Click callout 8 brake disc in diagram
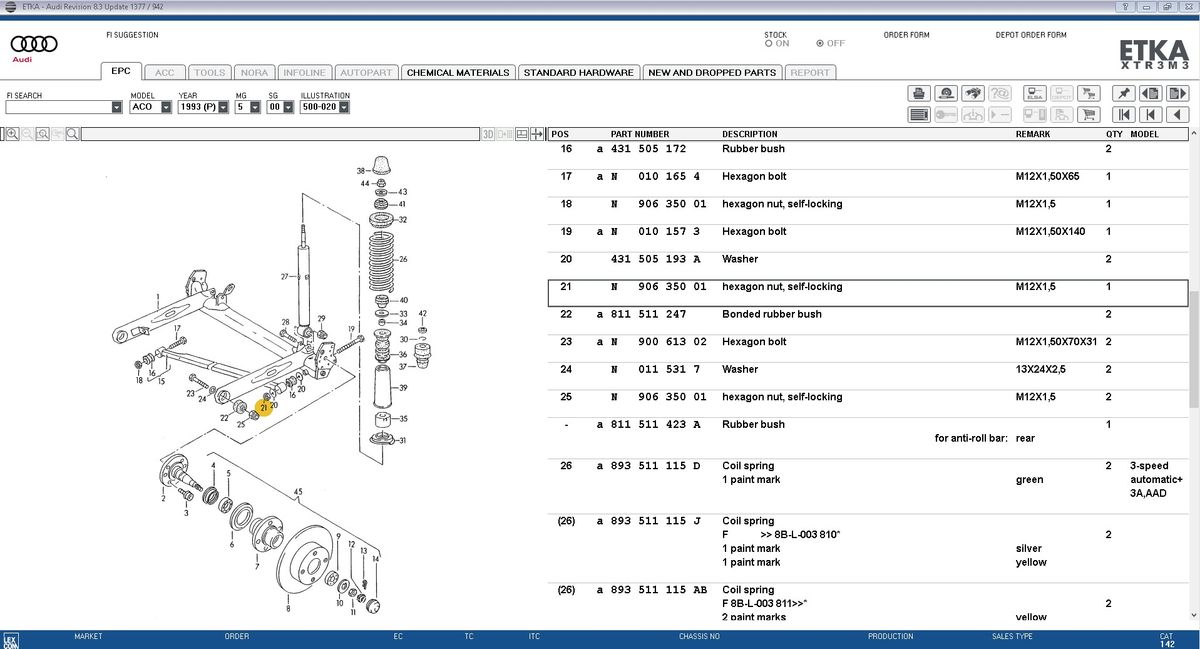This screenshot has height=649, width=1200. click(288, 609)
